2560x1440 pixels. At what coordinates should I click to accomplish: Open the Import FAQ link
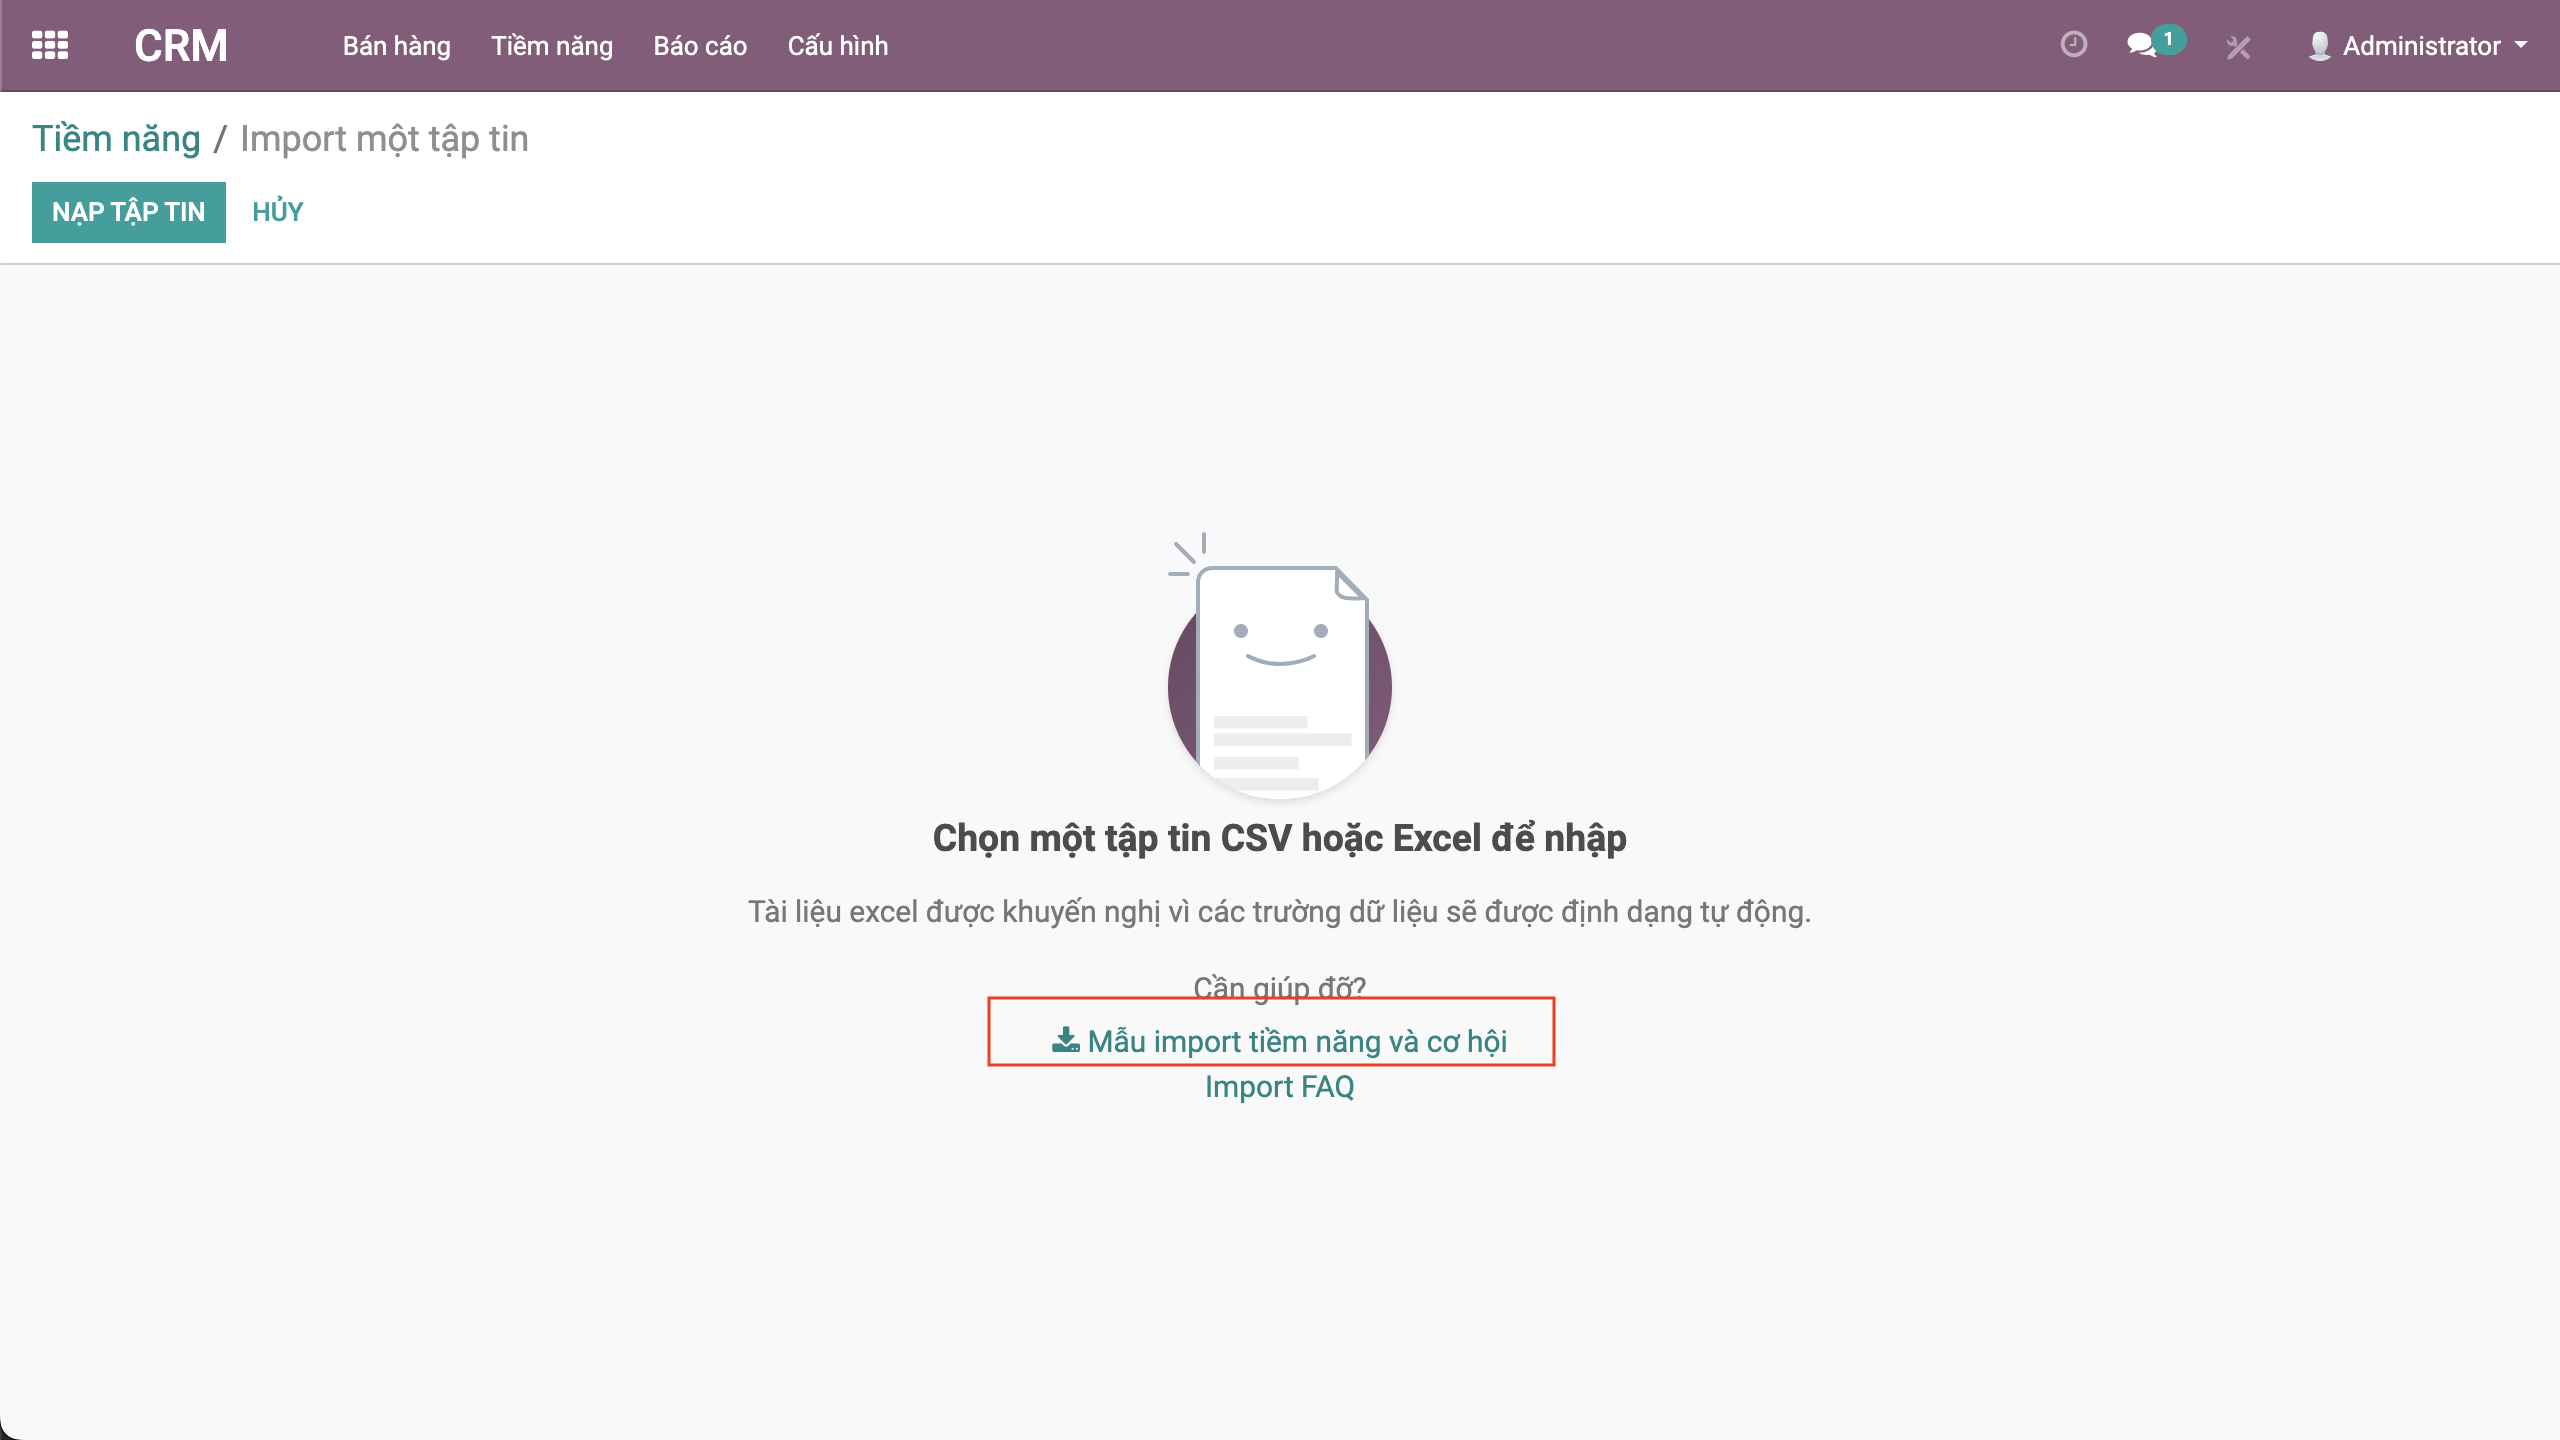[x=1280, y=1087]
